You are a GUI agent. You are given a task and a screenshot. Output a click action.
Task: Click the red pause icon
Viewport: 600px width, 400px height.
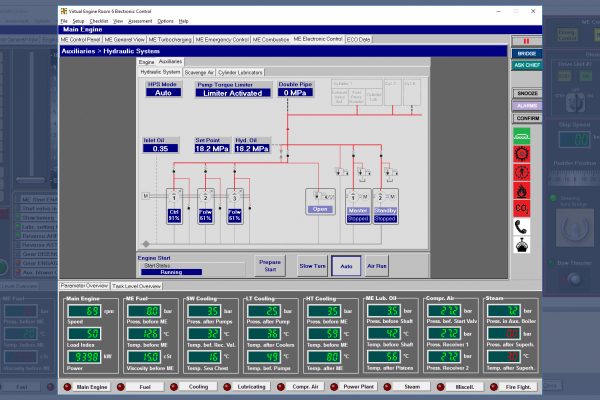coord(526,41)
